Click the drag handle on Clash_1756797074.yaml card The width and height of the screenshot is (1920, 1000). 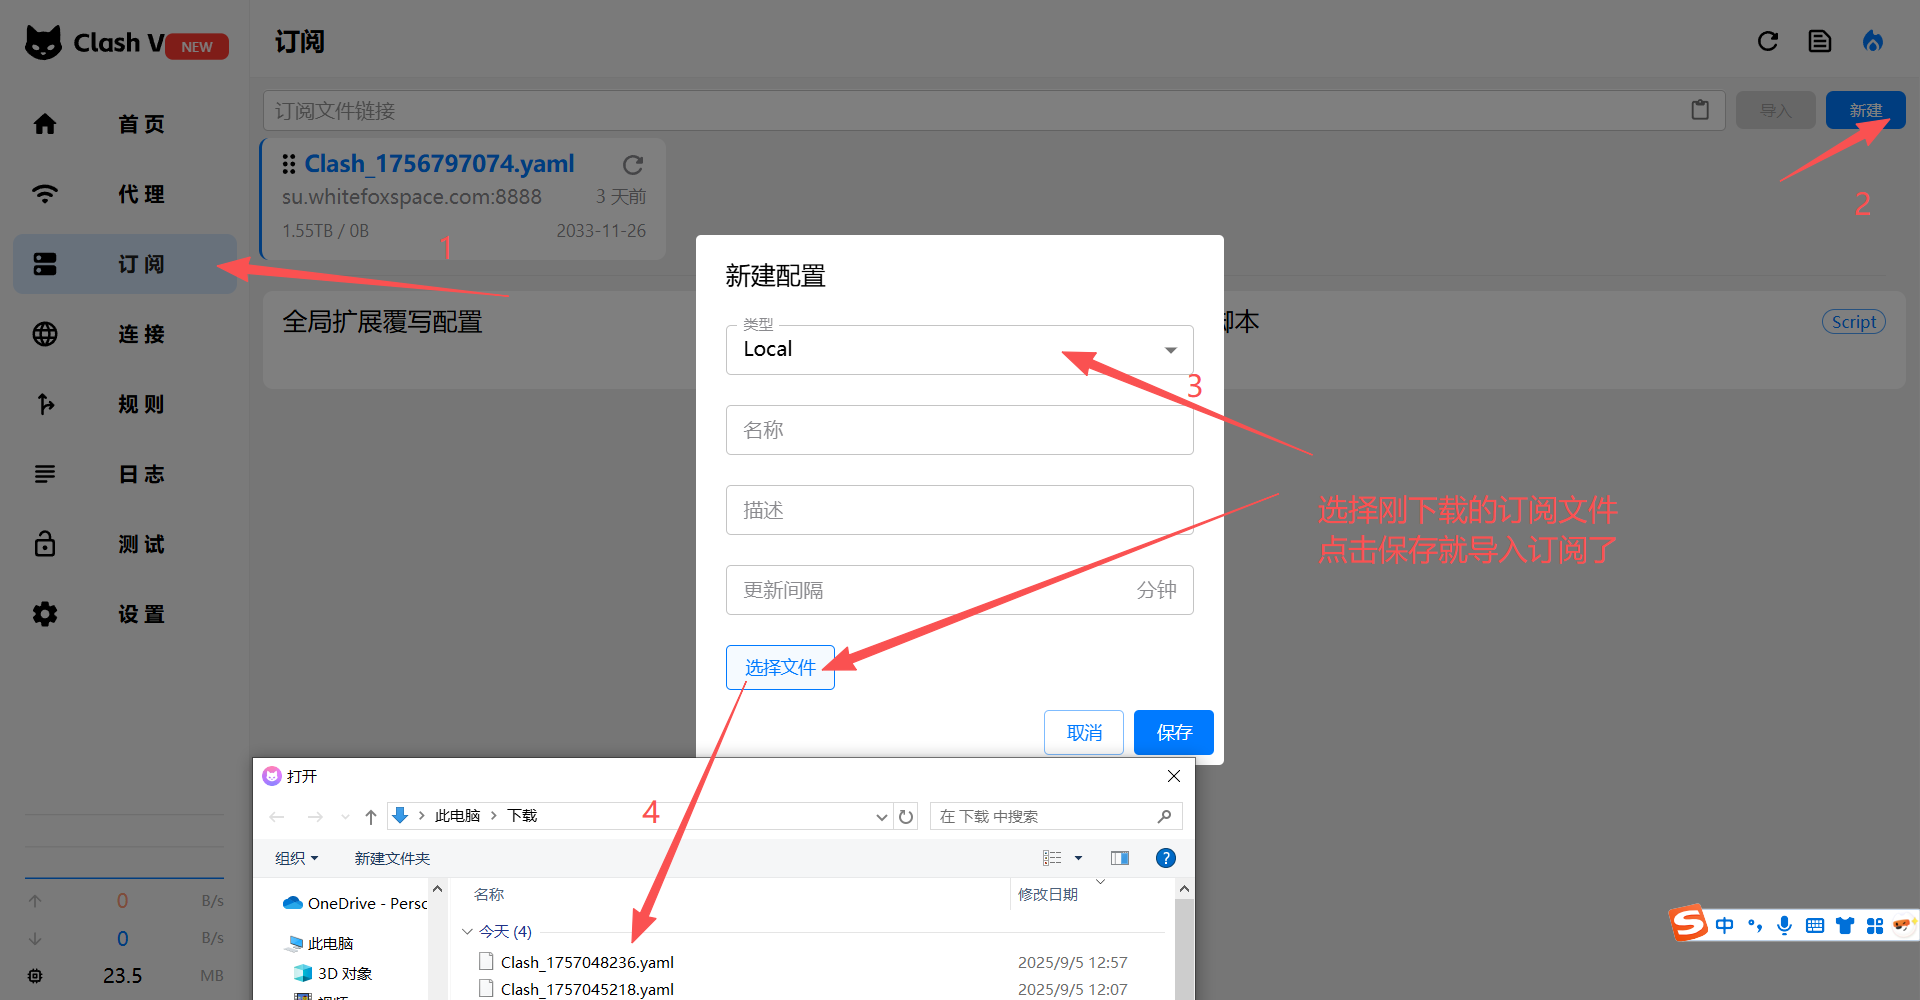pos(289,164)
